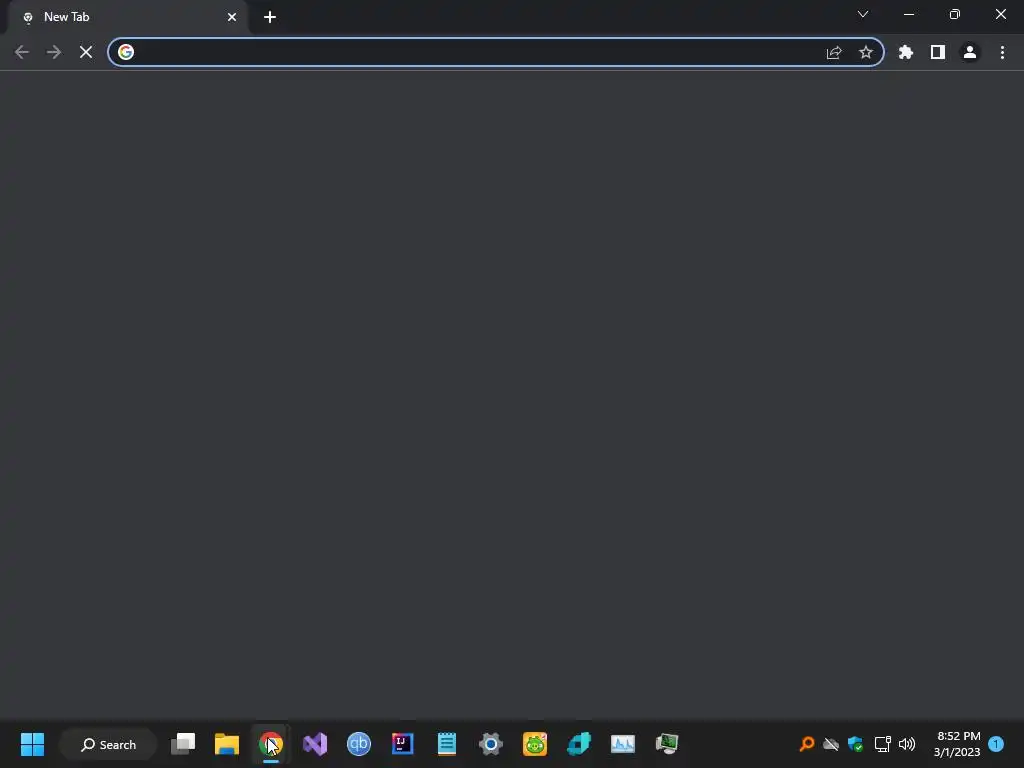Close the Chrome window
The image size is (1024, 768).
point(1000,14)
